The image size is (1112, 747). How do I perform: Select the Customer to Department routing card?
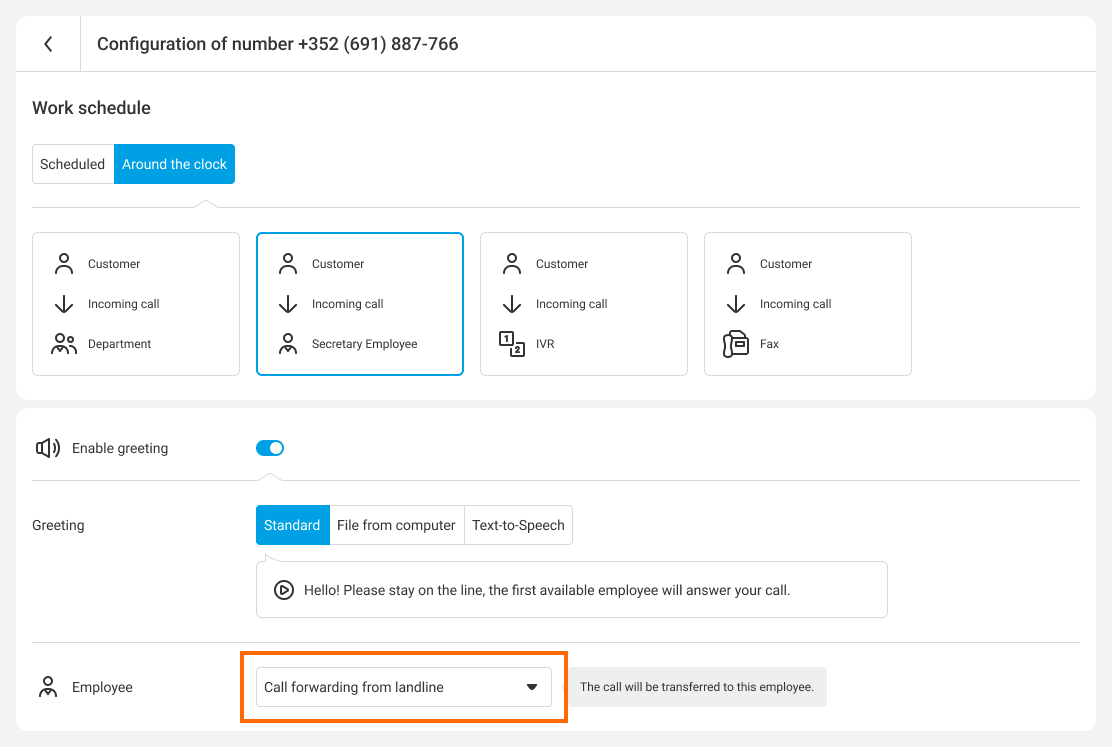pos(136,304)
